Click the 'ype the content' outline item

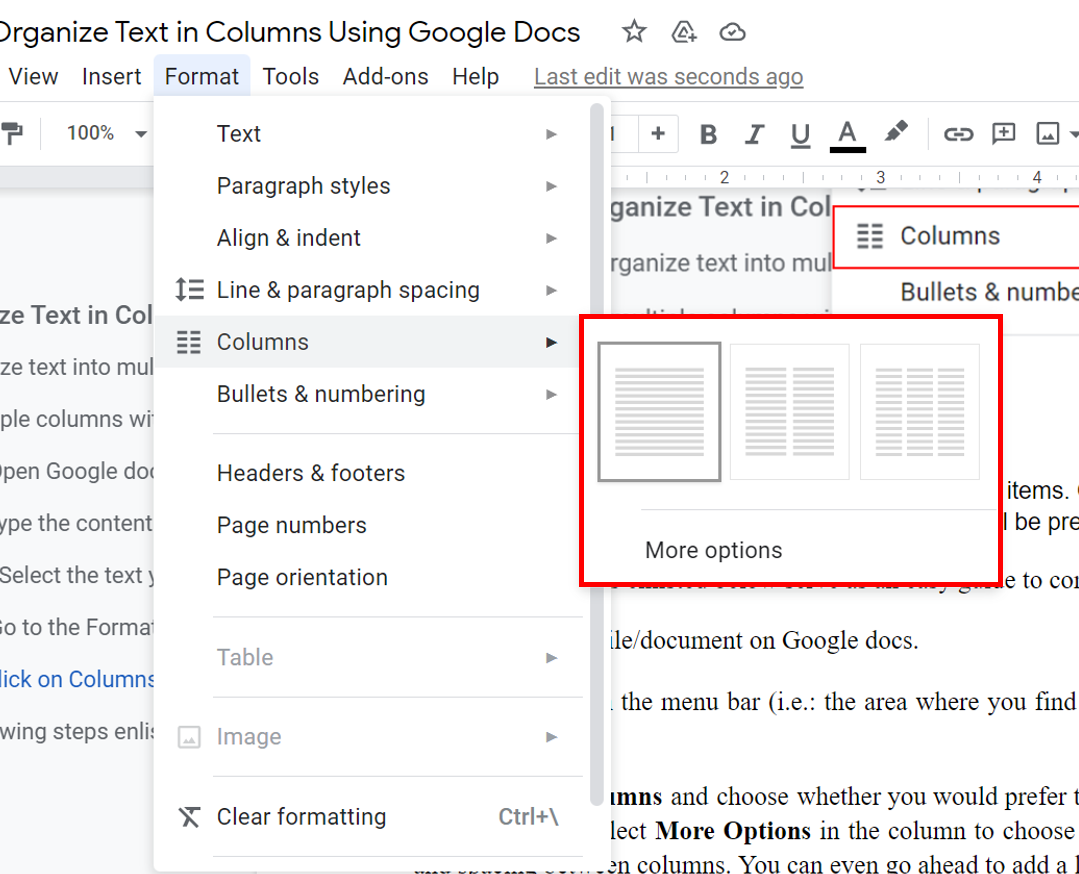click(76, 523)
